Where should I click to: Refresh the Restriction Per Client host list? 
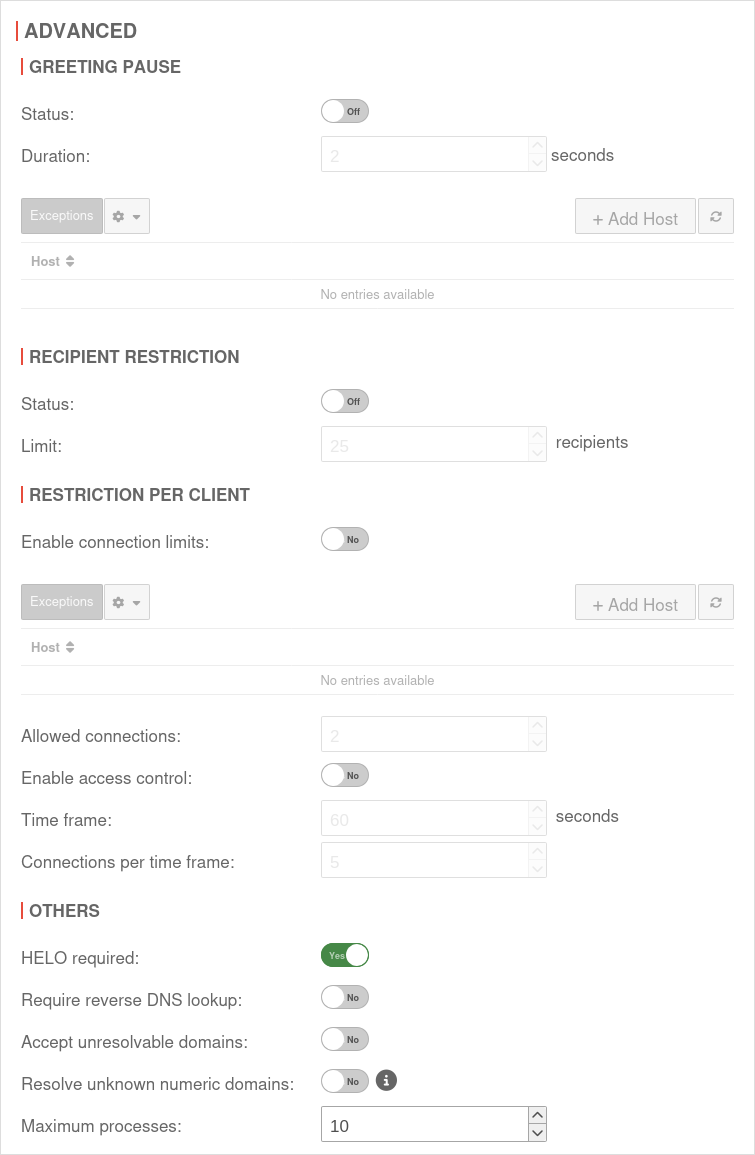point(716,603)
